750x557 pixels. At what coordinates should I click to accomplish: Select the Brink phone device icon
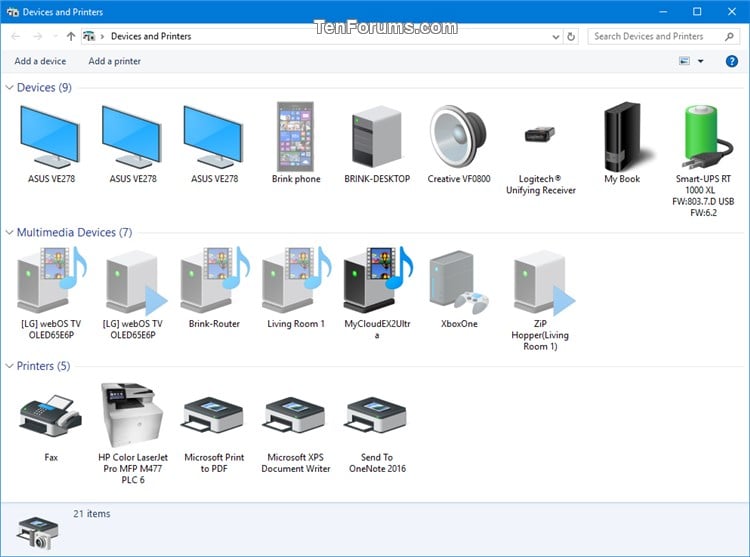point(296,136)
